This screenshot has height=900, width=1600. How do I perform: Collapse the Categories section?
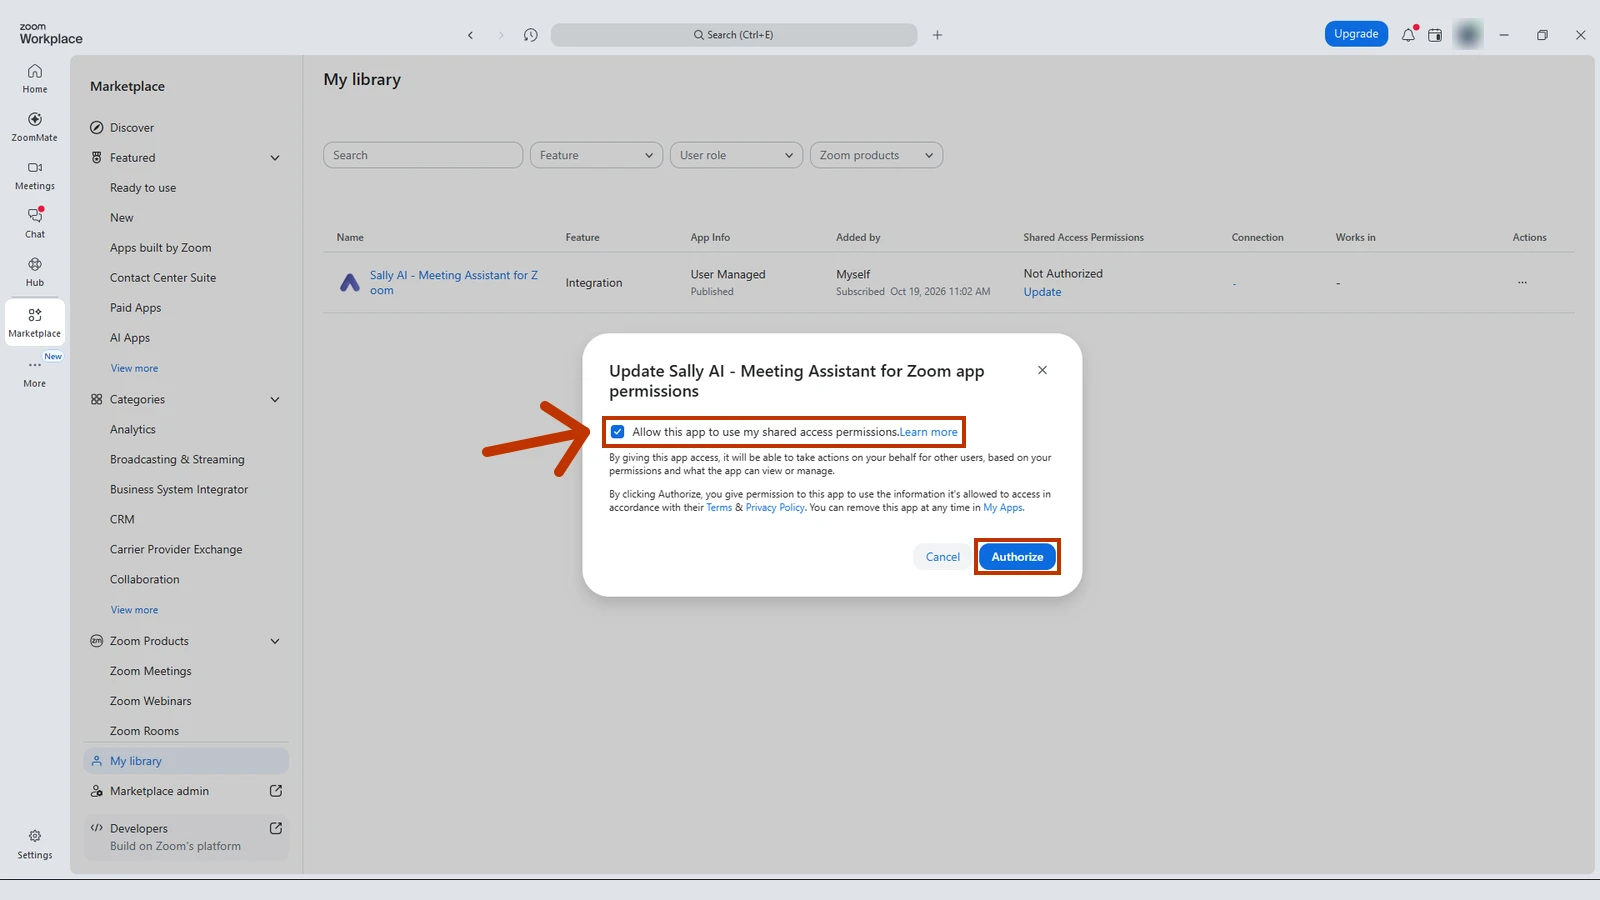point(275,400)
